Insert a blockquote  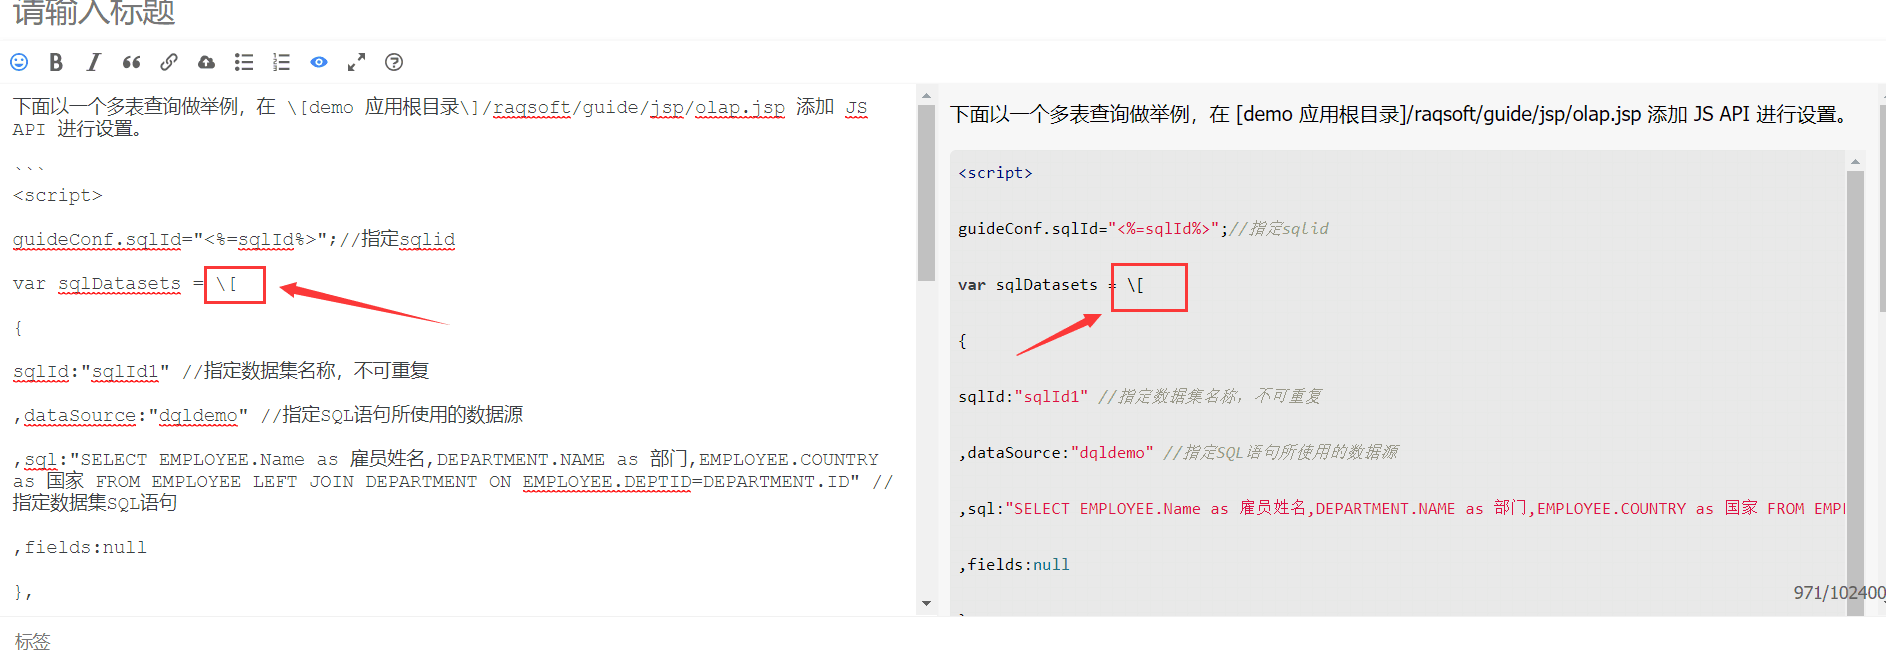point(131,62)
